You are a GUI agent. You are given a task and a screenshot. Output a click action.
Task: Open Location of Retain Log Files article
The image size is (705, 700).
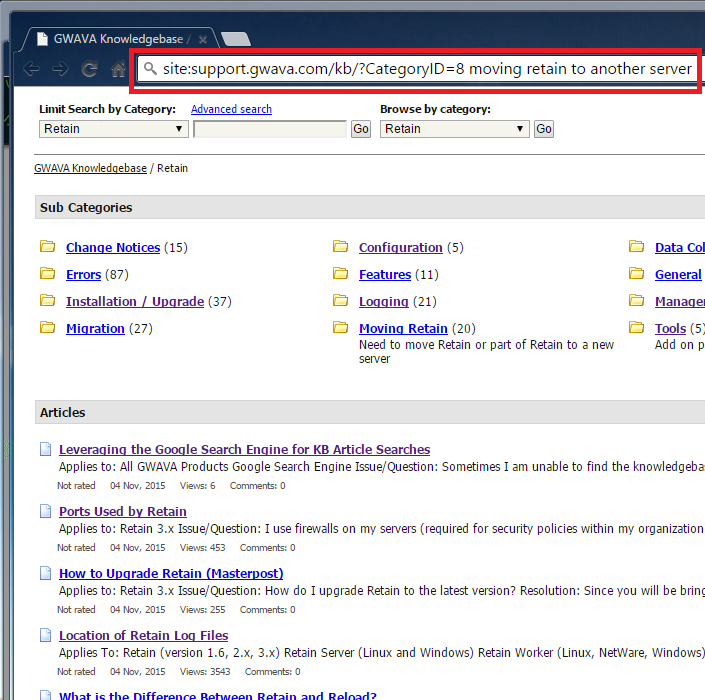click(143, 636)
